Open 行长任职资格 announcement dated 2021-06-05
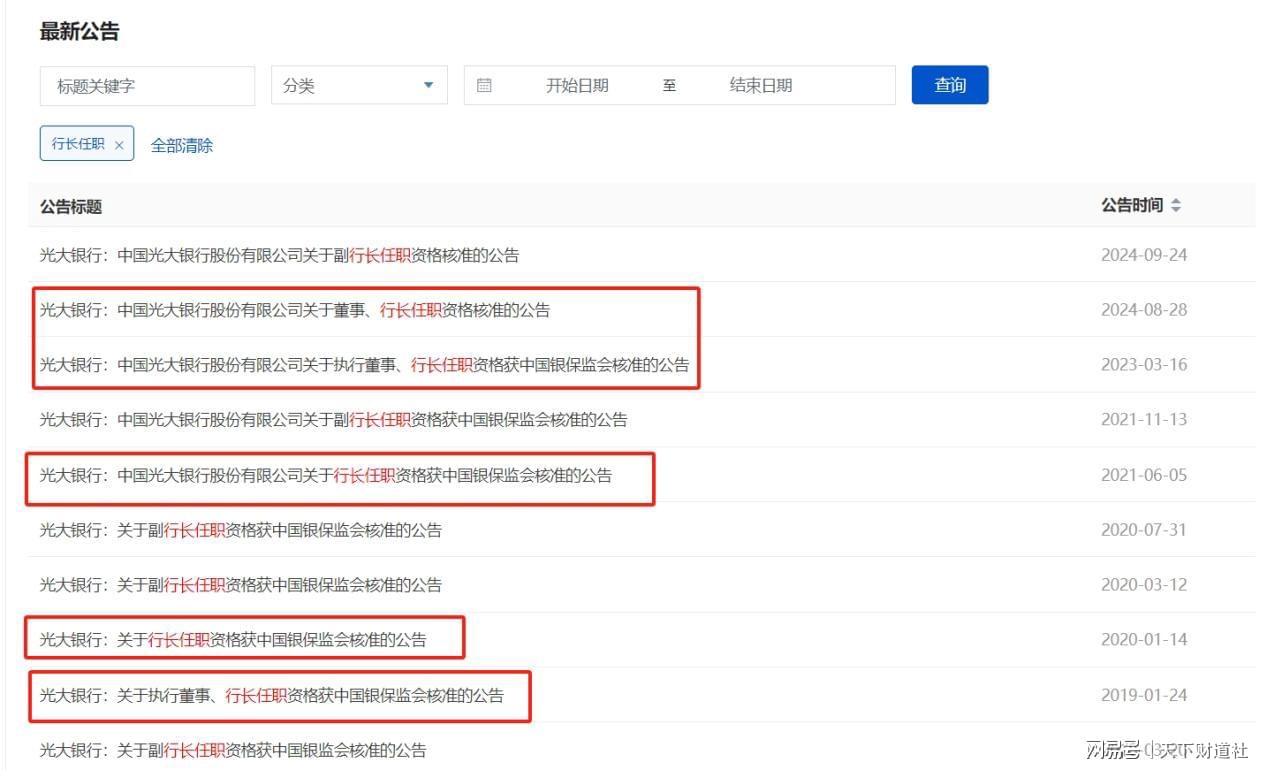Viewport: 1267px width, 770px height. [325, 475]
